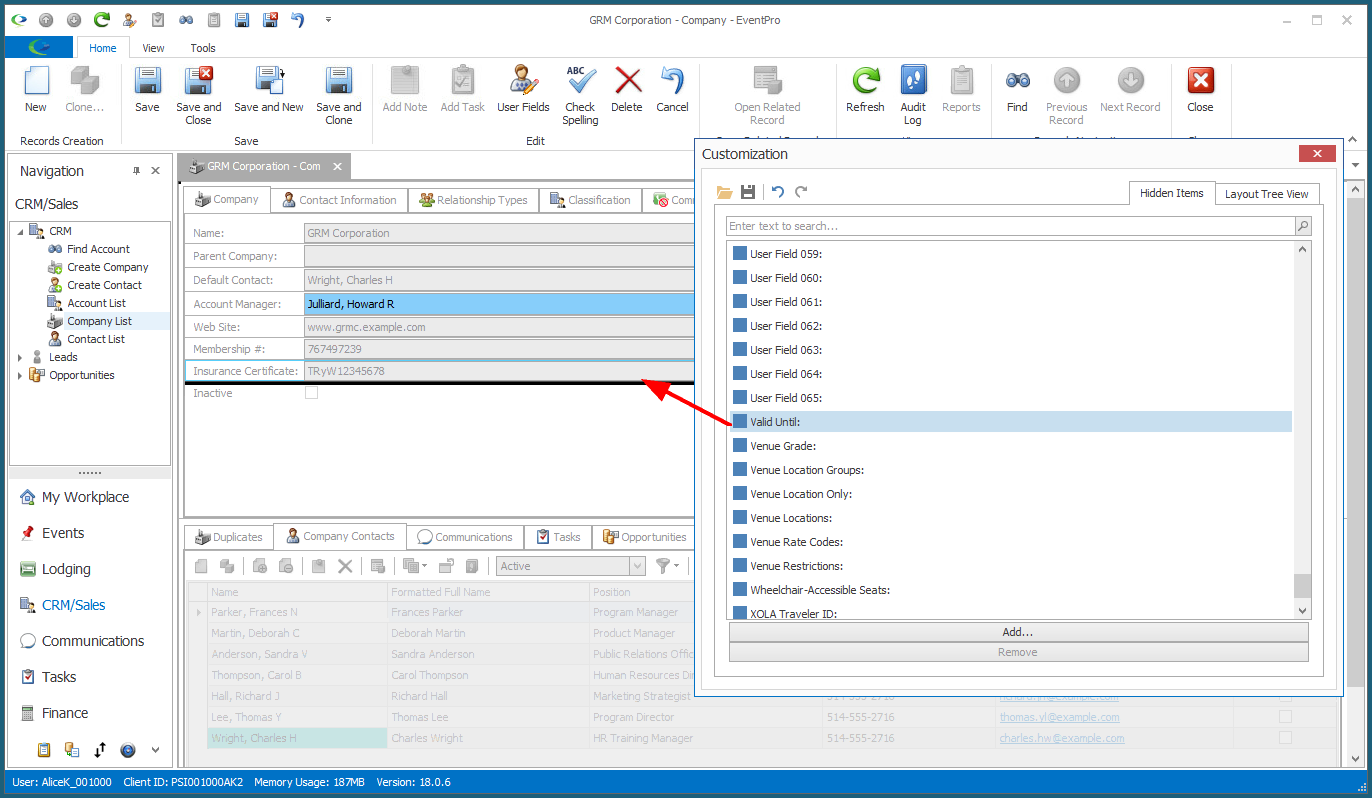
Task: Open the Active status filter dropdown
Action: [x=638, y=566]
